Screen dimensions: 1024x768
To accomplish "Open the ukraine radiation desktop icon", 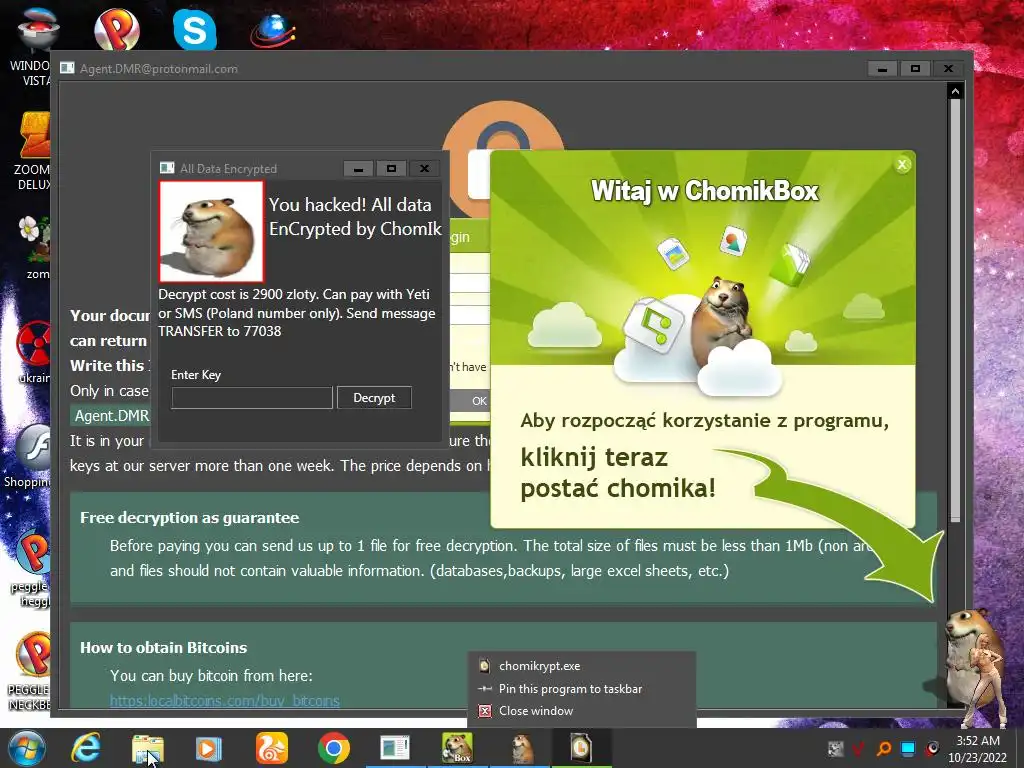I will [x=33, y=353].
